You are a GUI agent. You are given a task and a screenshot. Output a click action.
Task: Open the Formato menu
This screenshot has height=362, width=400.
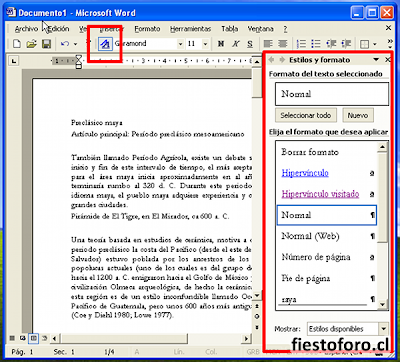(x=147, y=29)
